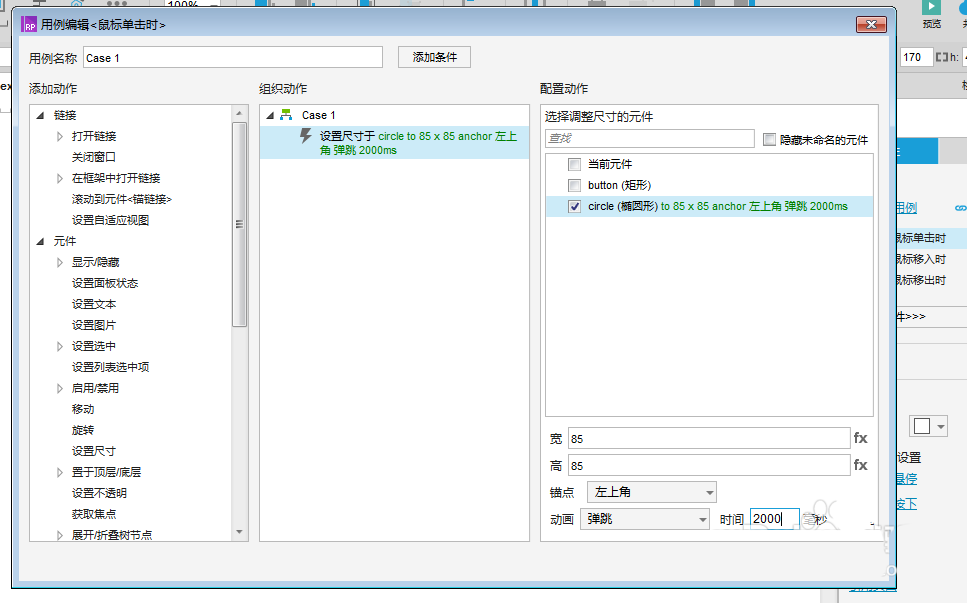Click the 宽 width input field
The height and width of the screenshot is (603, 967).
pos(709,438)
